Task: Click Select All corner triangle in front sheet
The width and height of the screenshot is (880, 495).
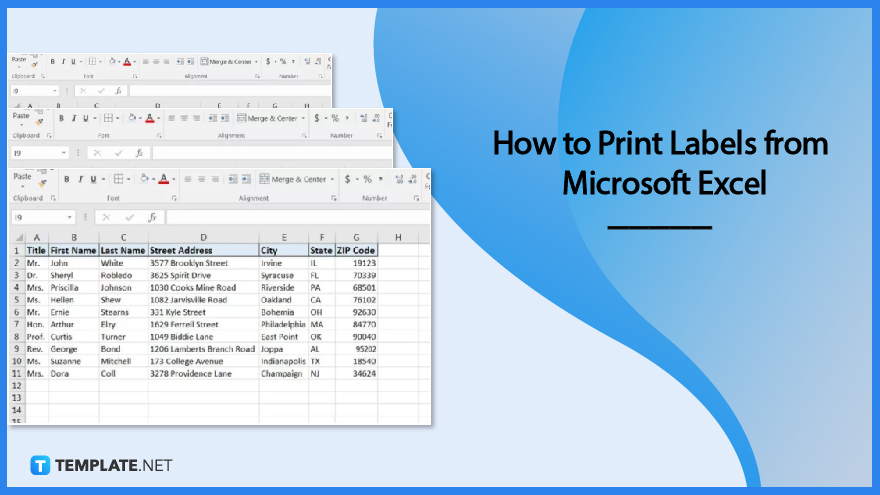Action: point(19,237)
